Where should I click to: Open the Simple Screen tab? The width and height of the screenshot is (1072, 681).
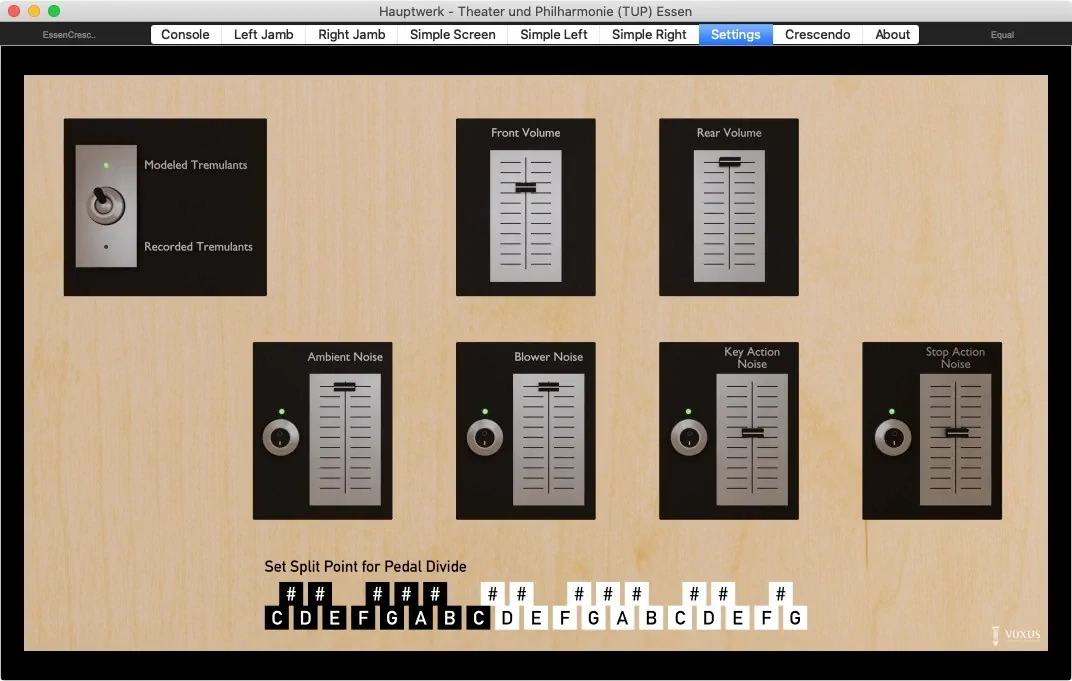pyautogui.click(x=452, y=34)
